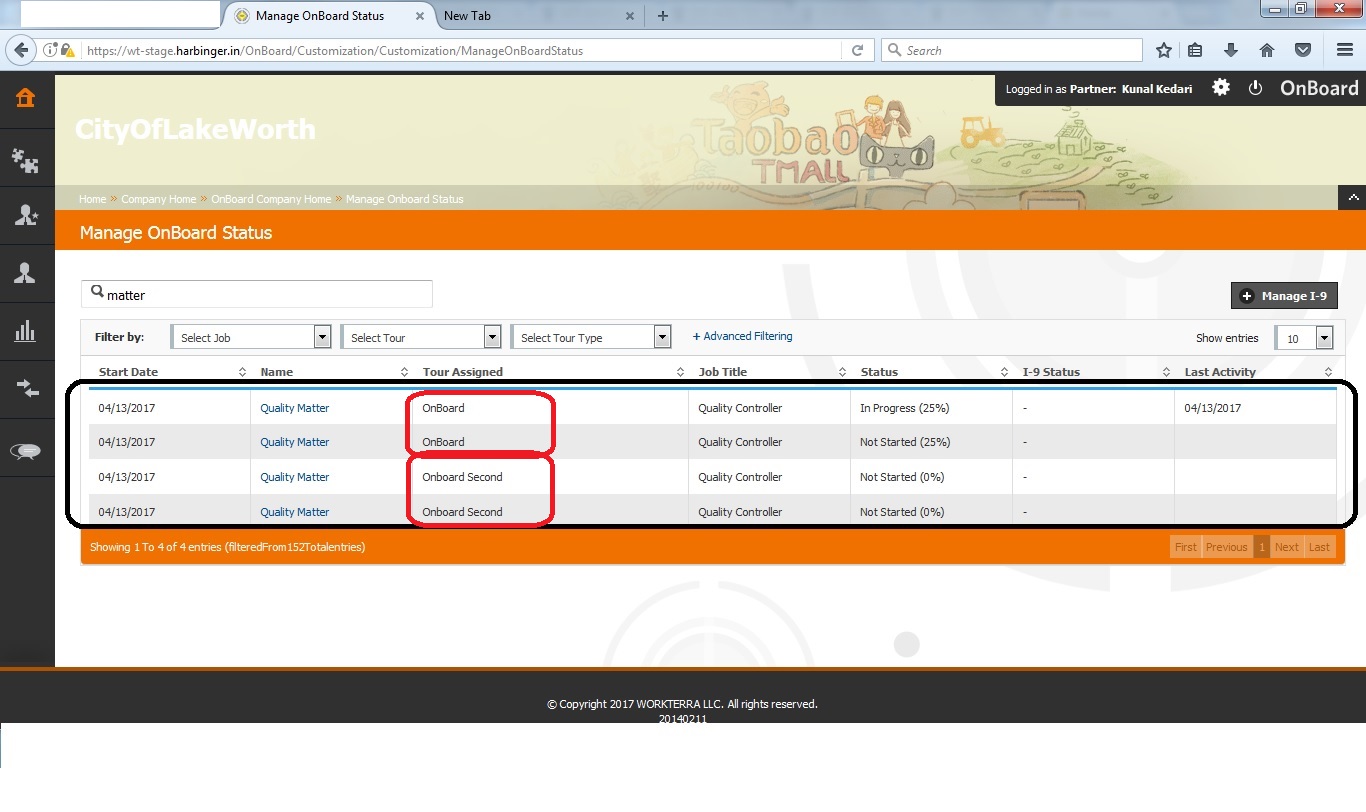The width and height of the screenshot is (1366, 812).
Task: Open the Firefox hamburger menu
Action: coord(1345,50)
